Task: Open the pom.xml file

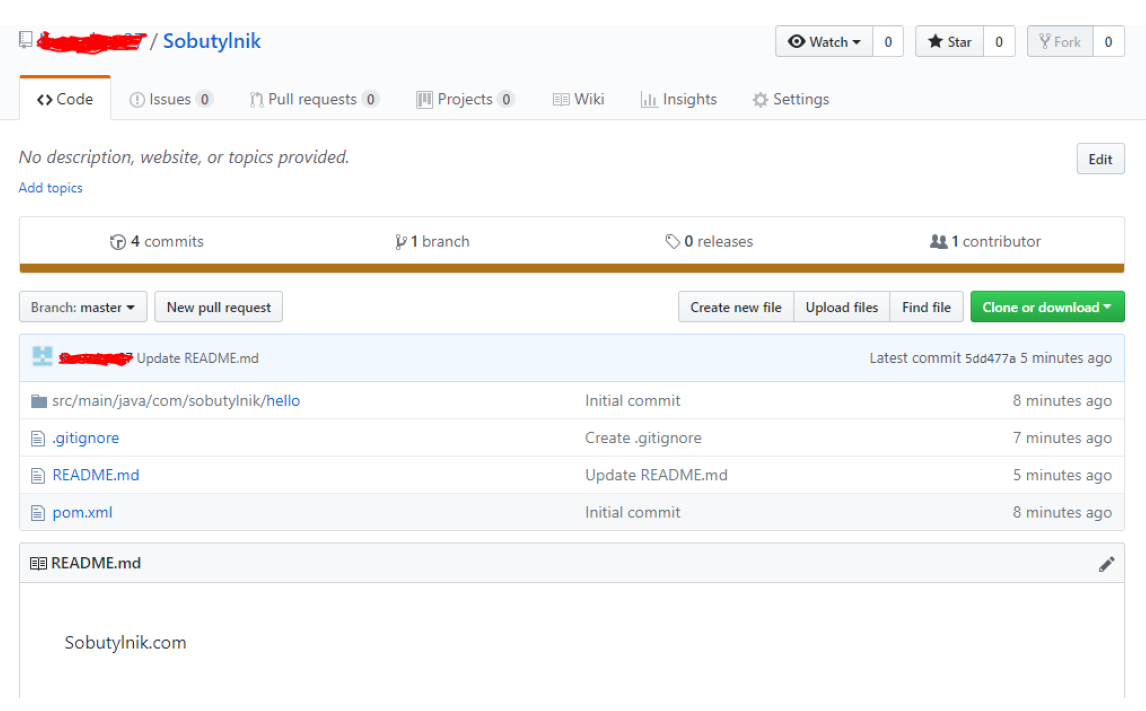Action: pyautogui.click(x=83, y=512)
